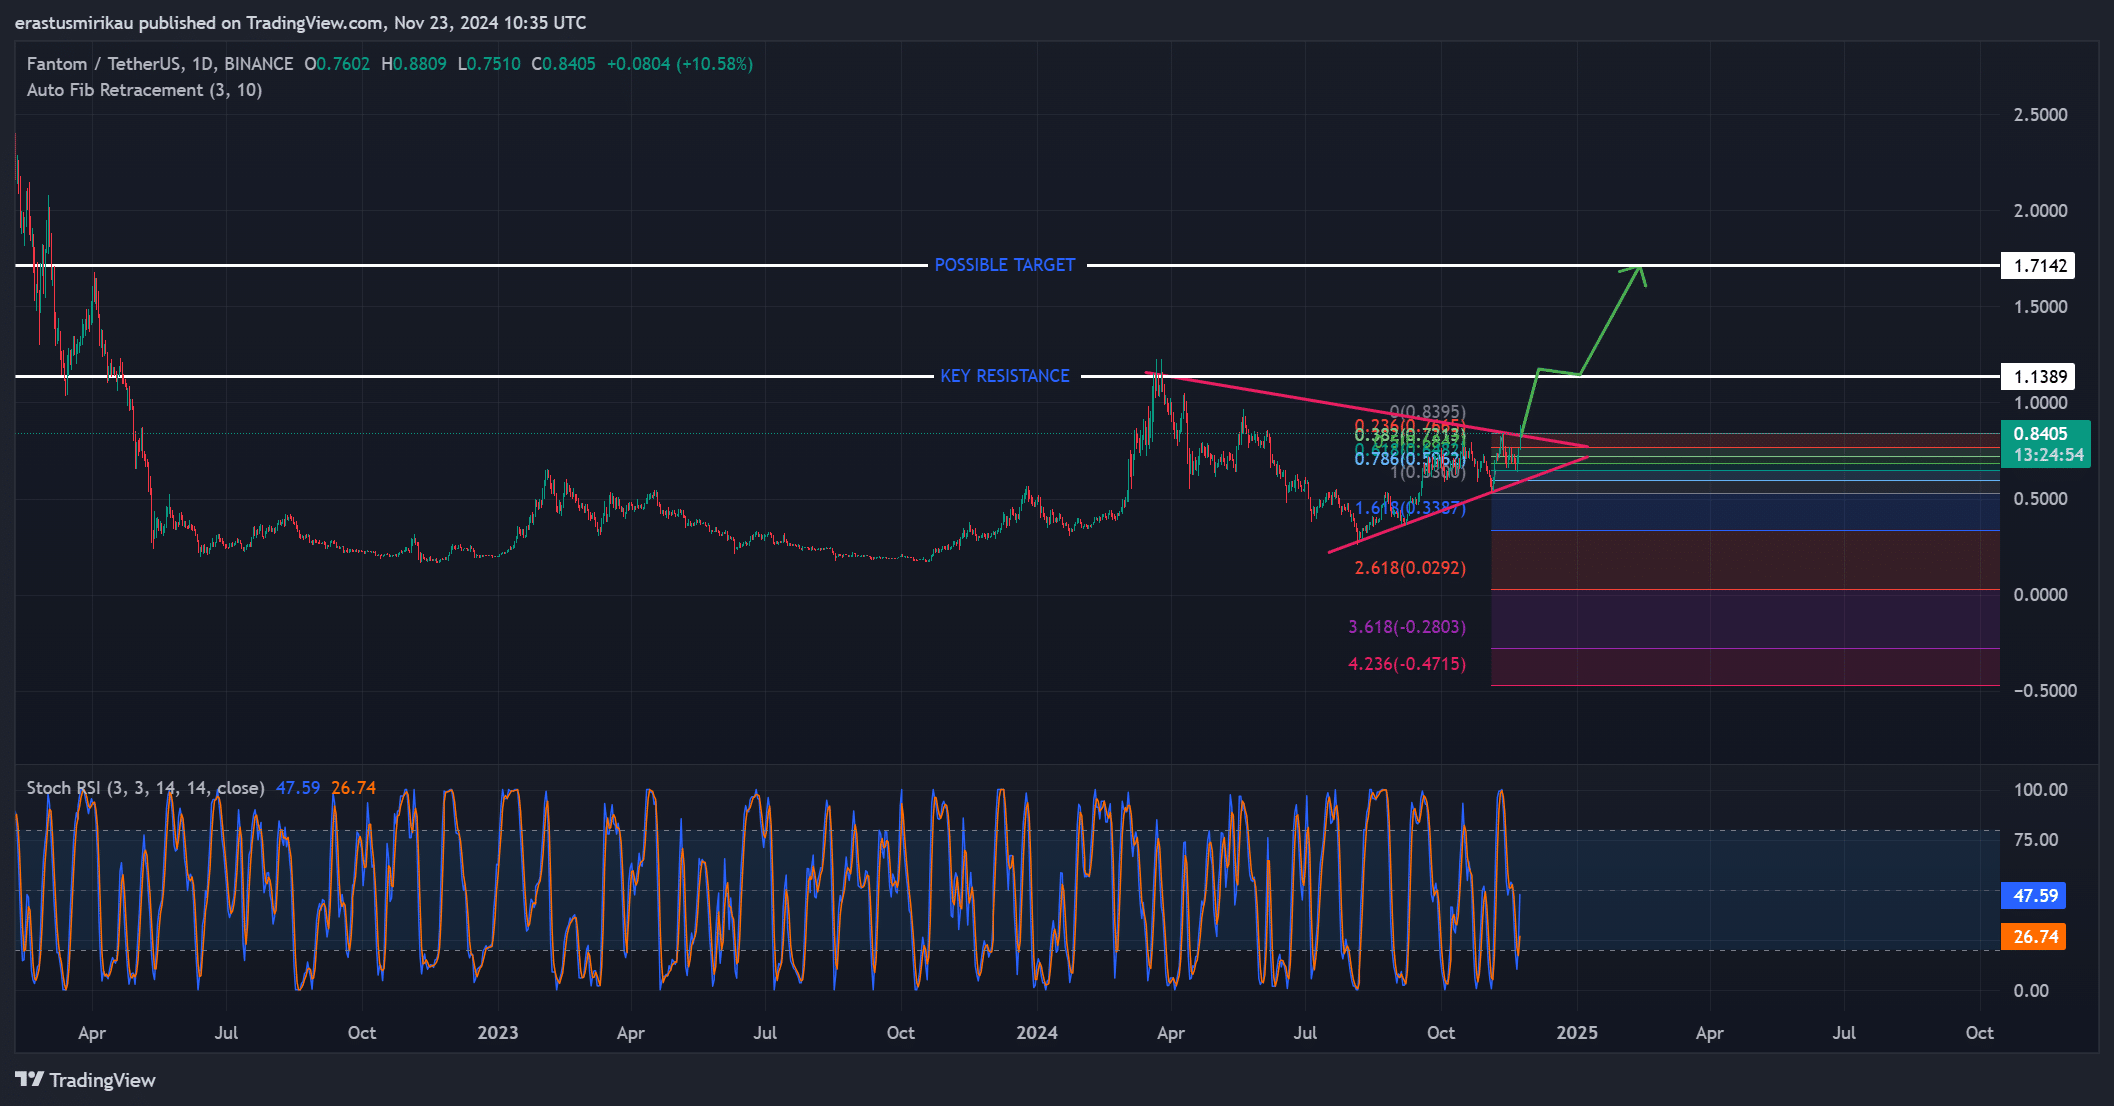Click the 1.5000 price axis label
Screen dimensions: 2114x1106
point(2040,307)
